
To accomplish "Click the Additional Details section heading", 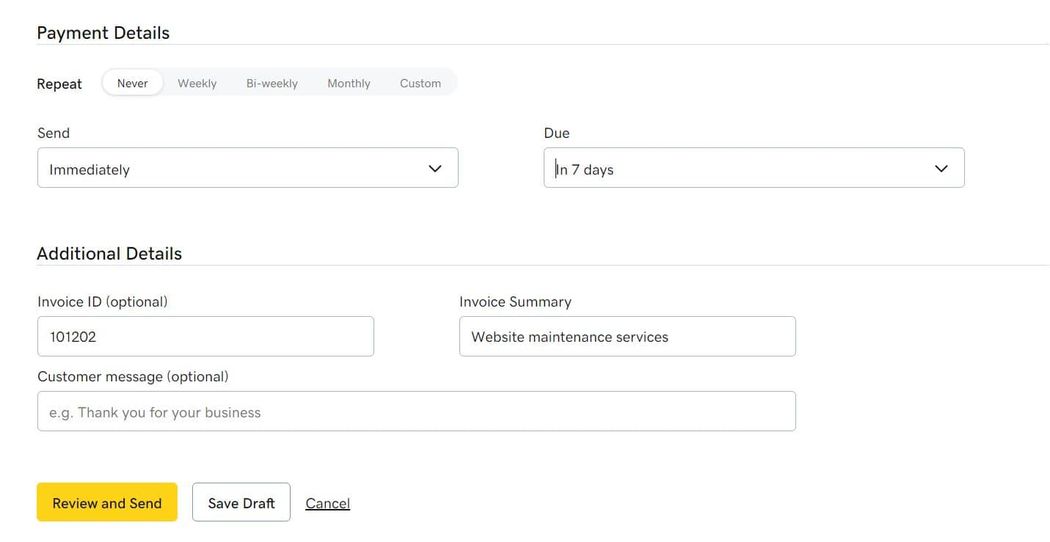I will 109,253.
